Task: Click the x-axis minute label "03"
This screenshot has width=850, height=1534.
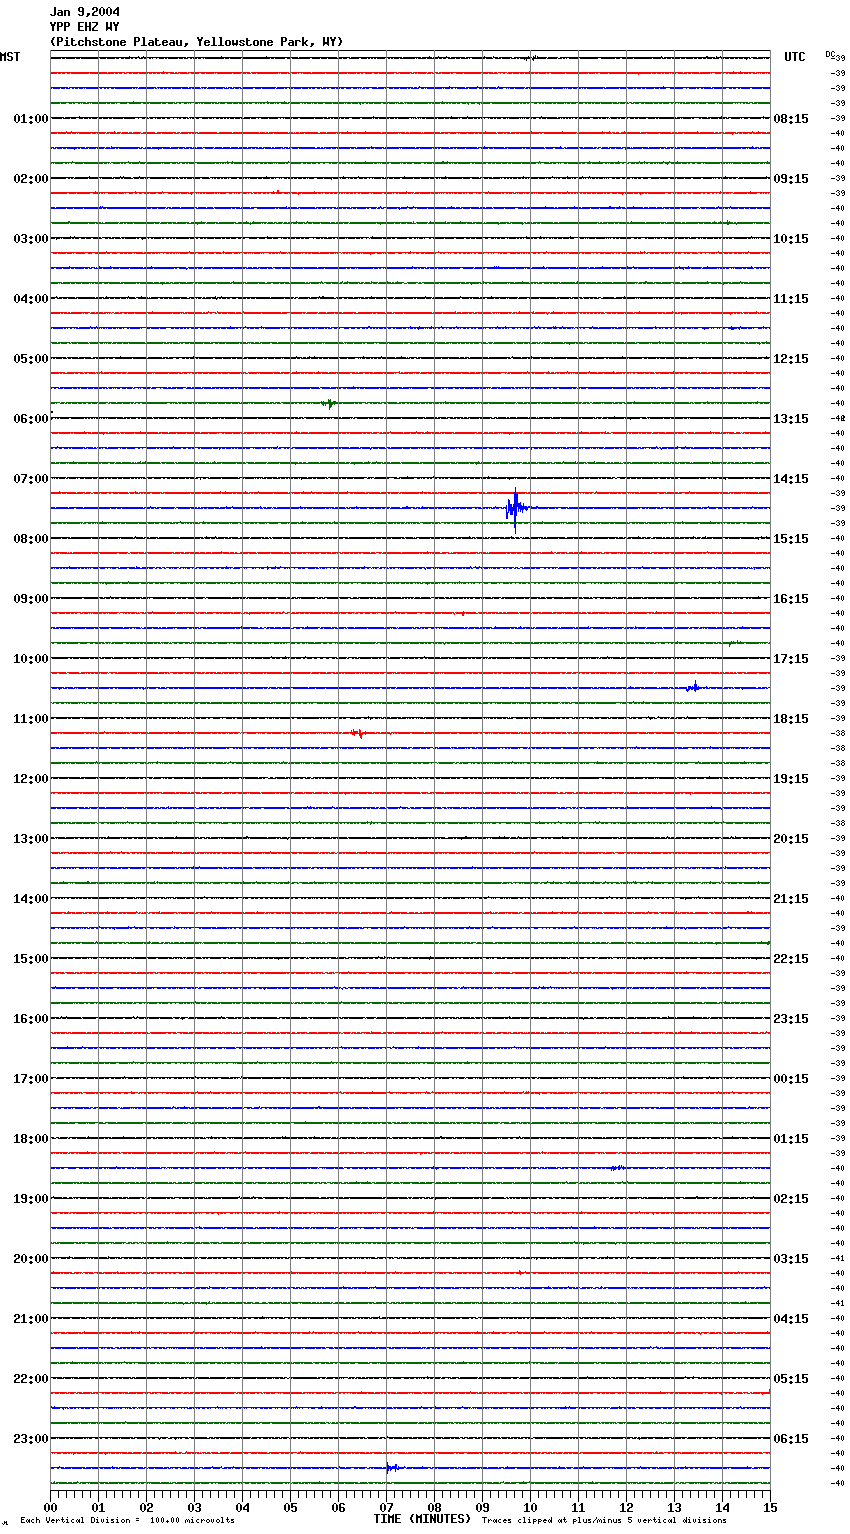Action: tap(194, 1507)
